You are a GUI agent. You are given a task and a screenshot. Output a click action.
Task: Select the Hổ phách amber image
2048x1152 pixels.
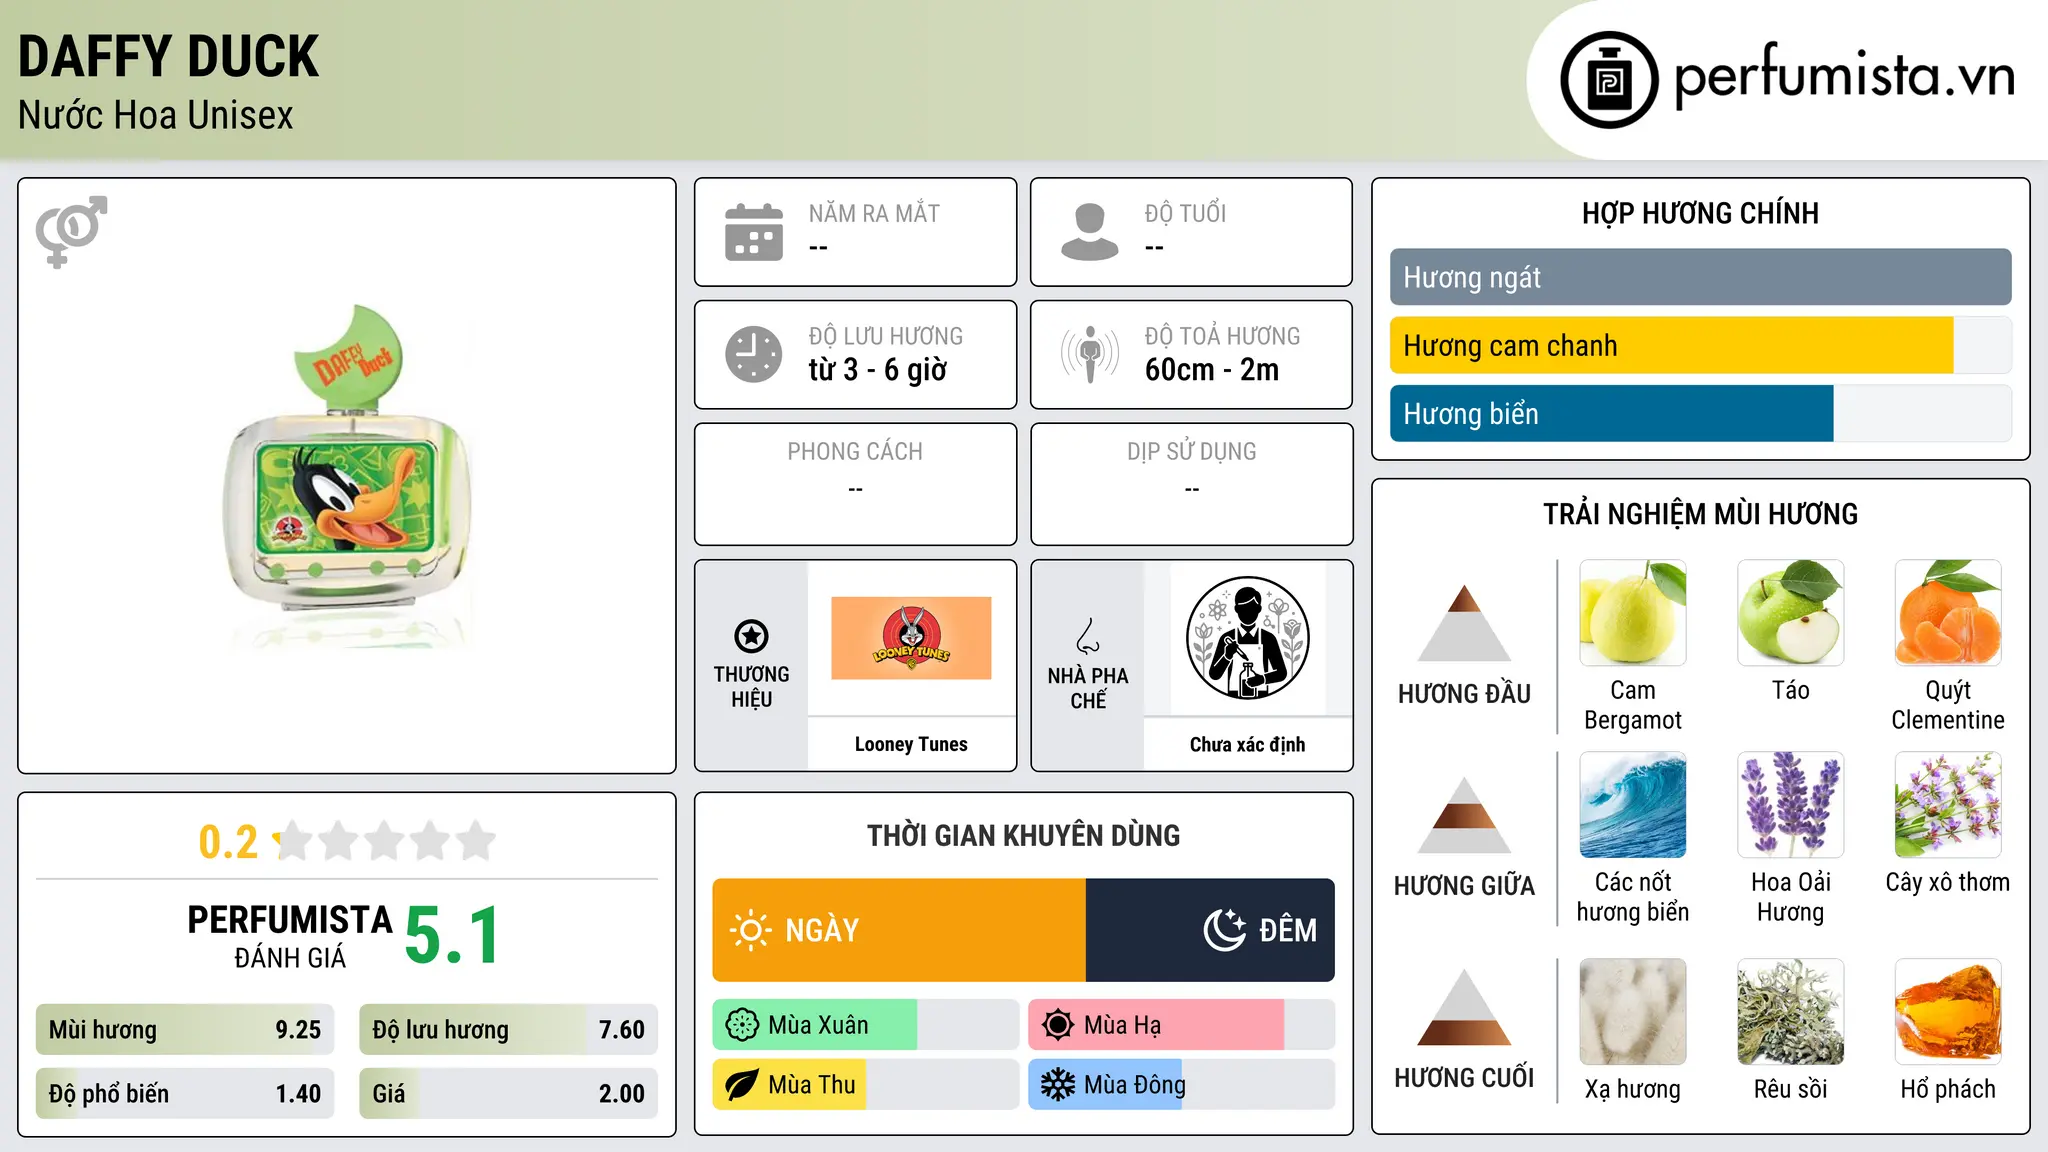click(1948, 1012)
